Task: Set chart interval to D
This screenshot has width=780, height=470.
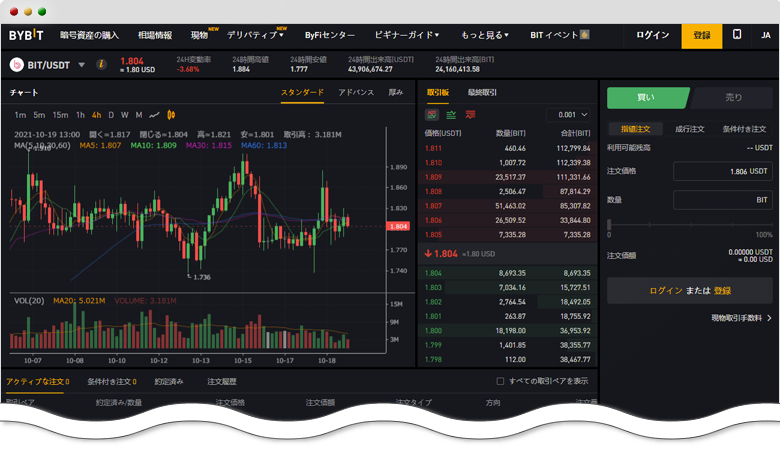Action: 111,115
